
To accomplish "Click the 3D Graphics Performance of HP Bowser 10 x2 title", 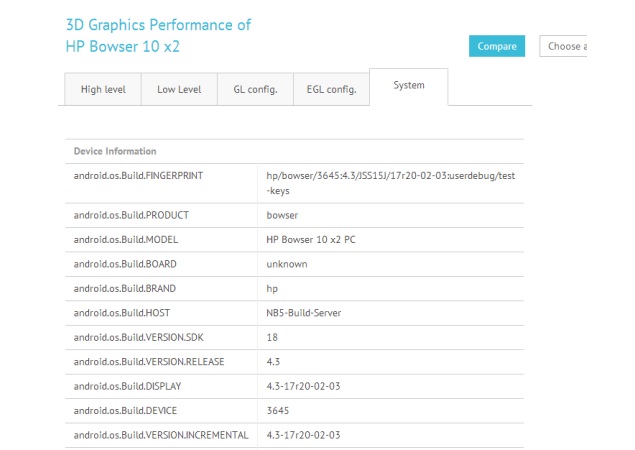I will (158, 36).
